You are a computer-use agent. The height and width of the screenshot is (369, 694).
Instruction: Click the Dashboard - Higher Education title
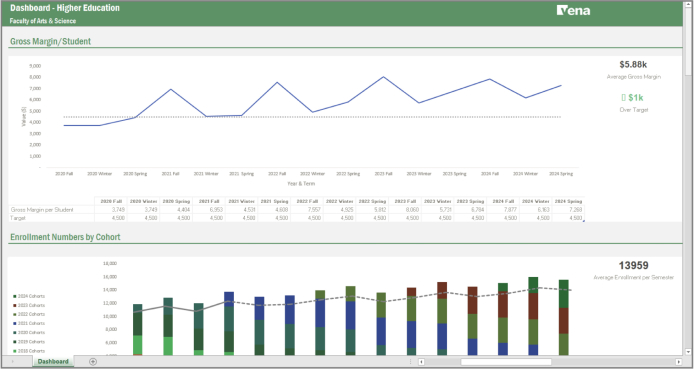pos(65,8)
